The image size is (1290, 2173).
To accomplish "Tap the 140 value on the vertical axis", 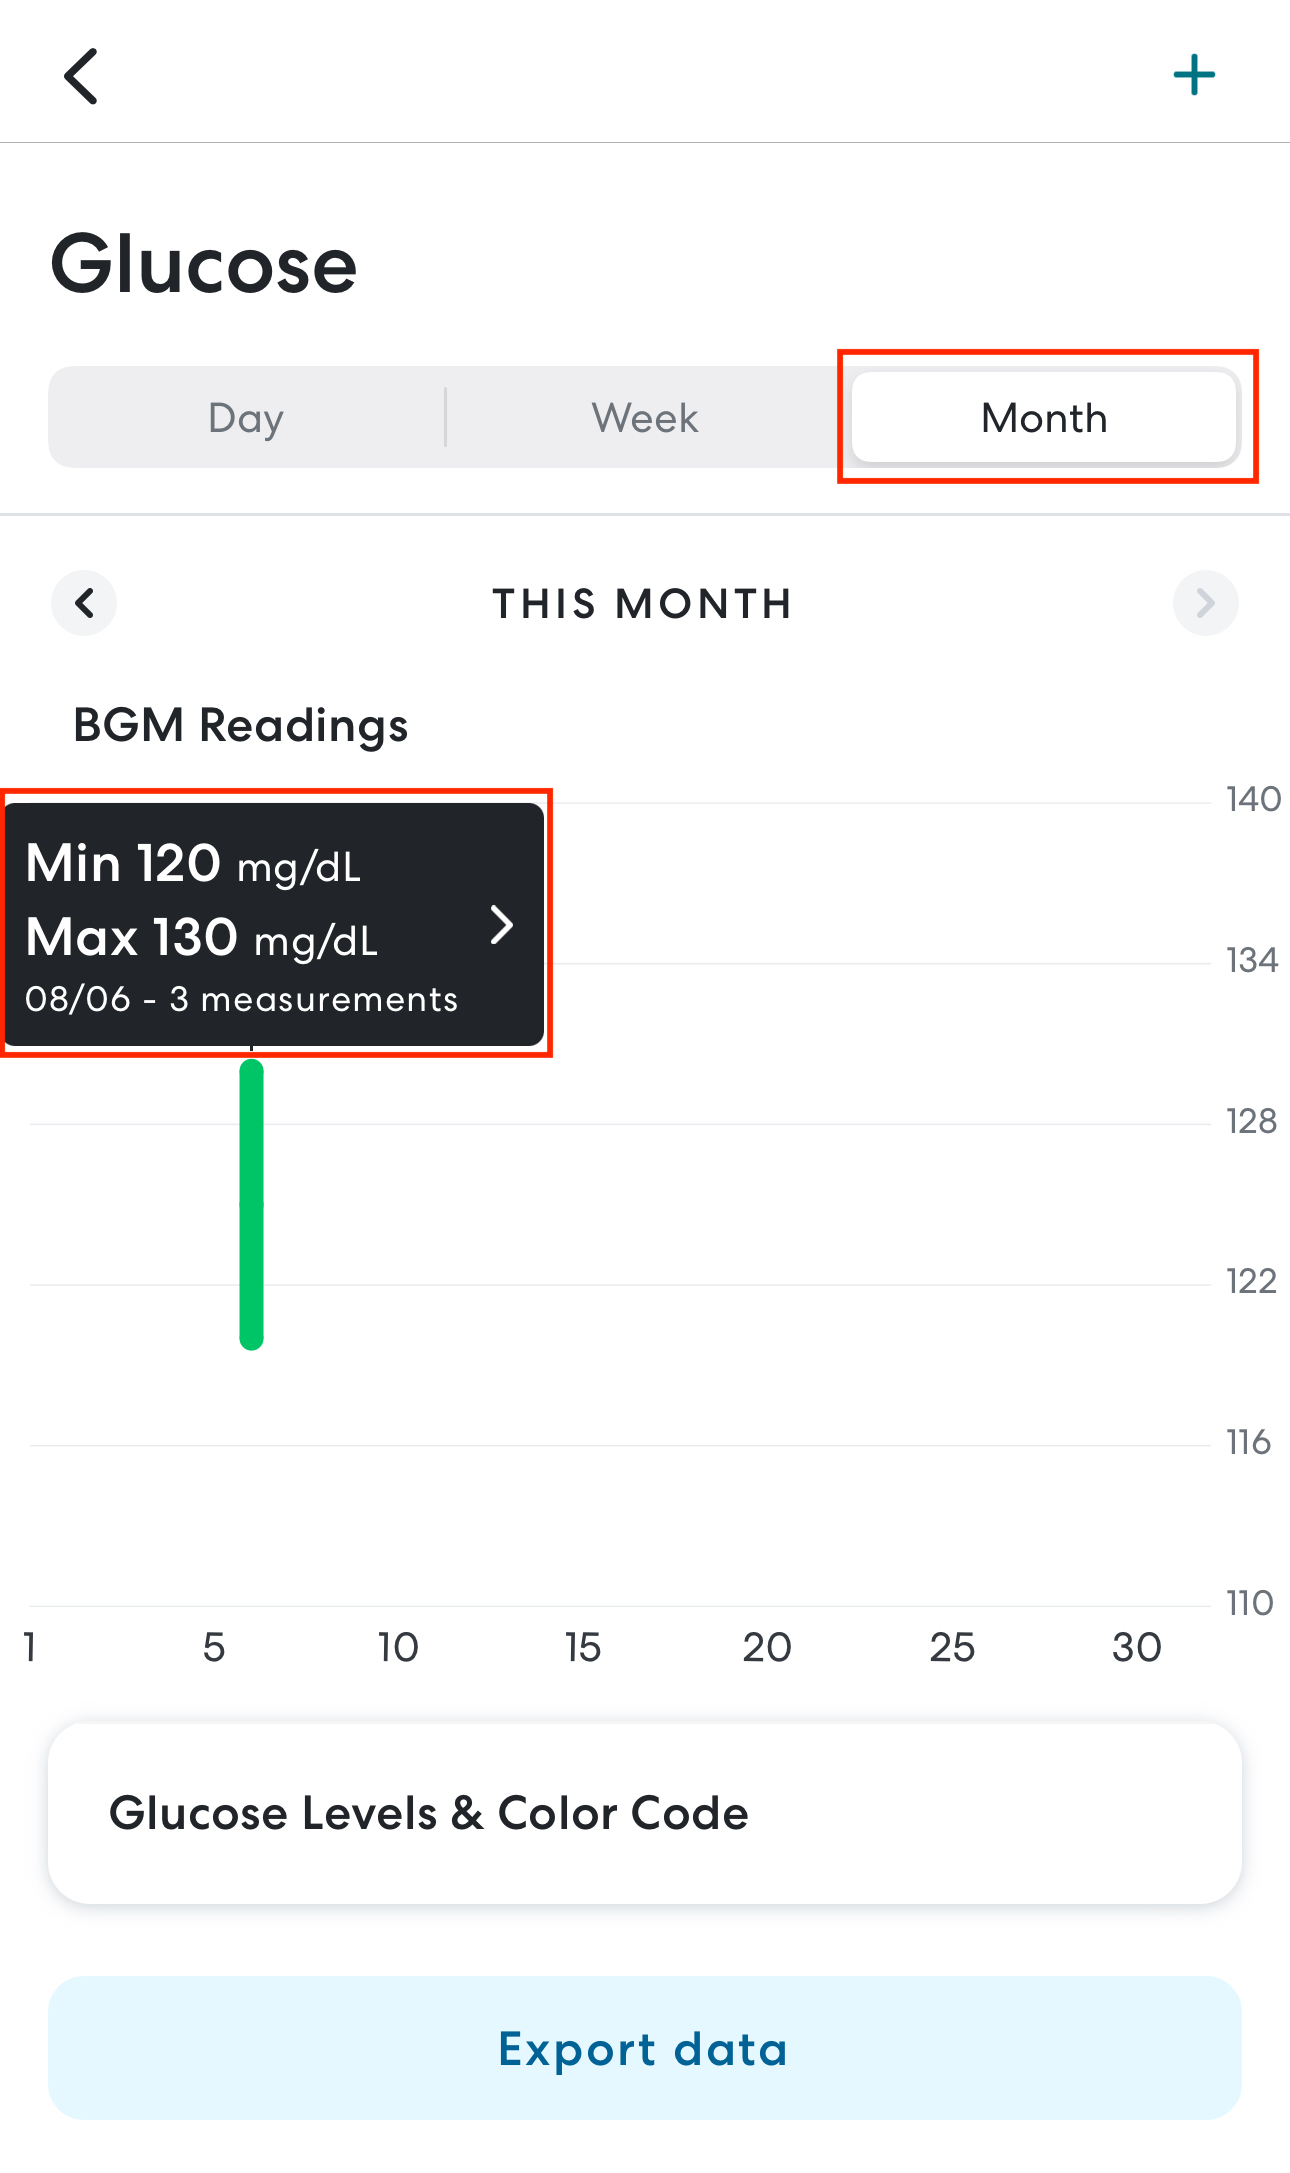I will 1253,799.
